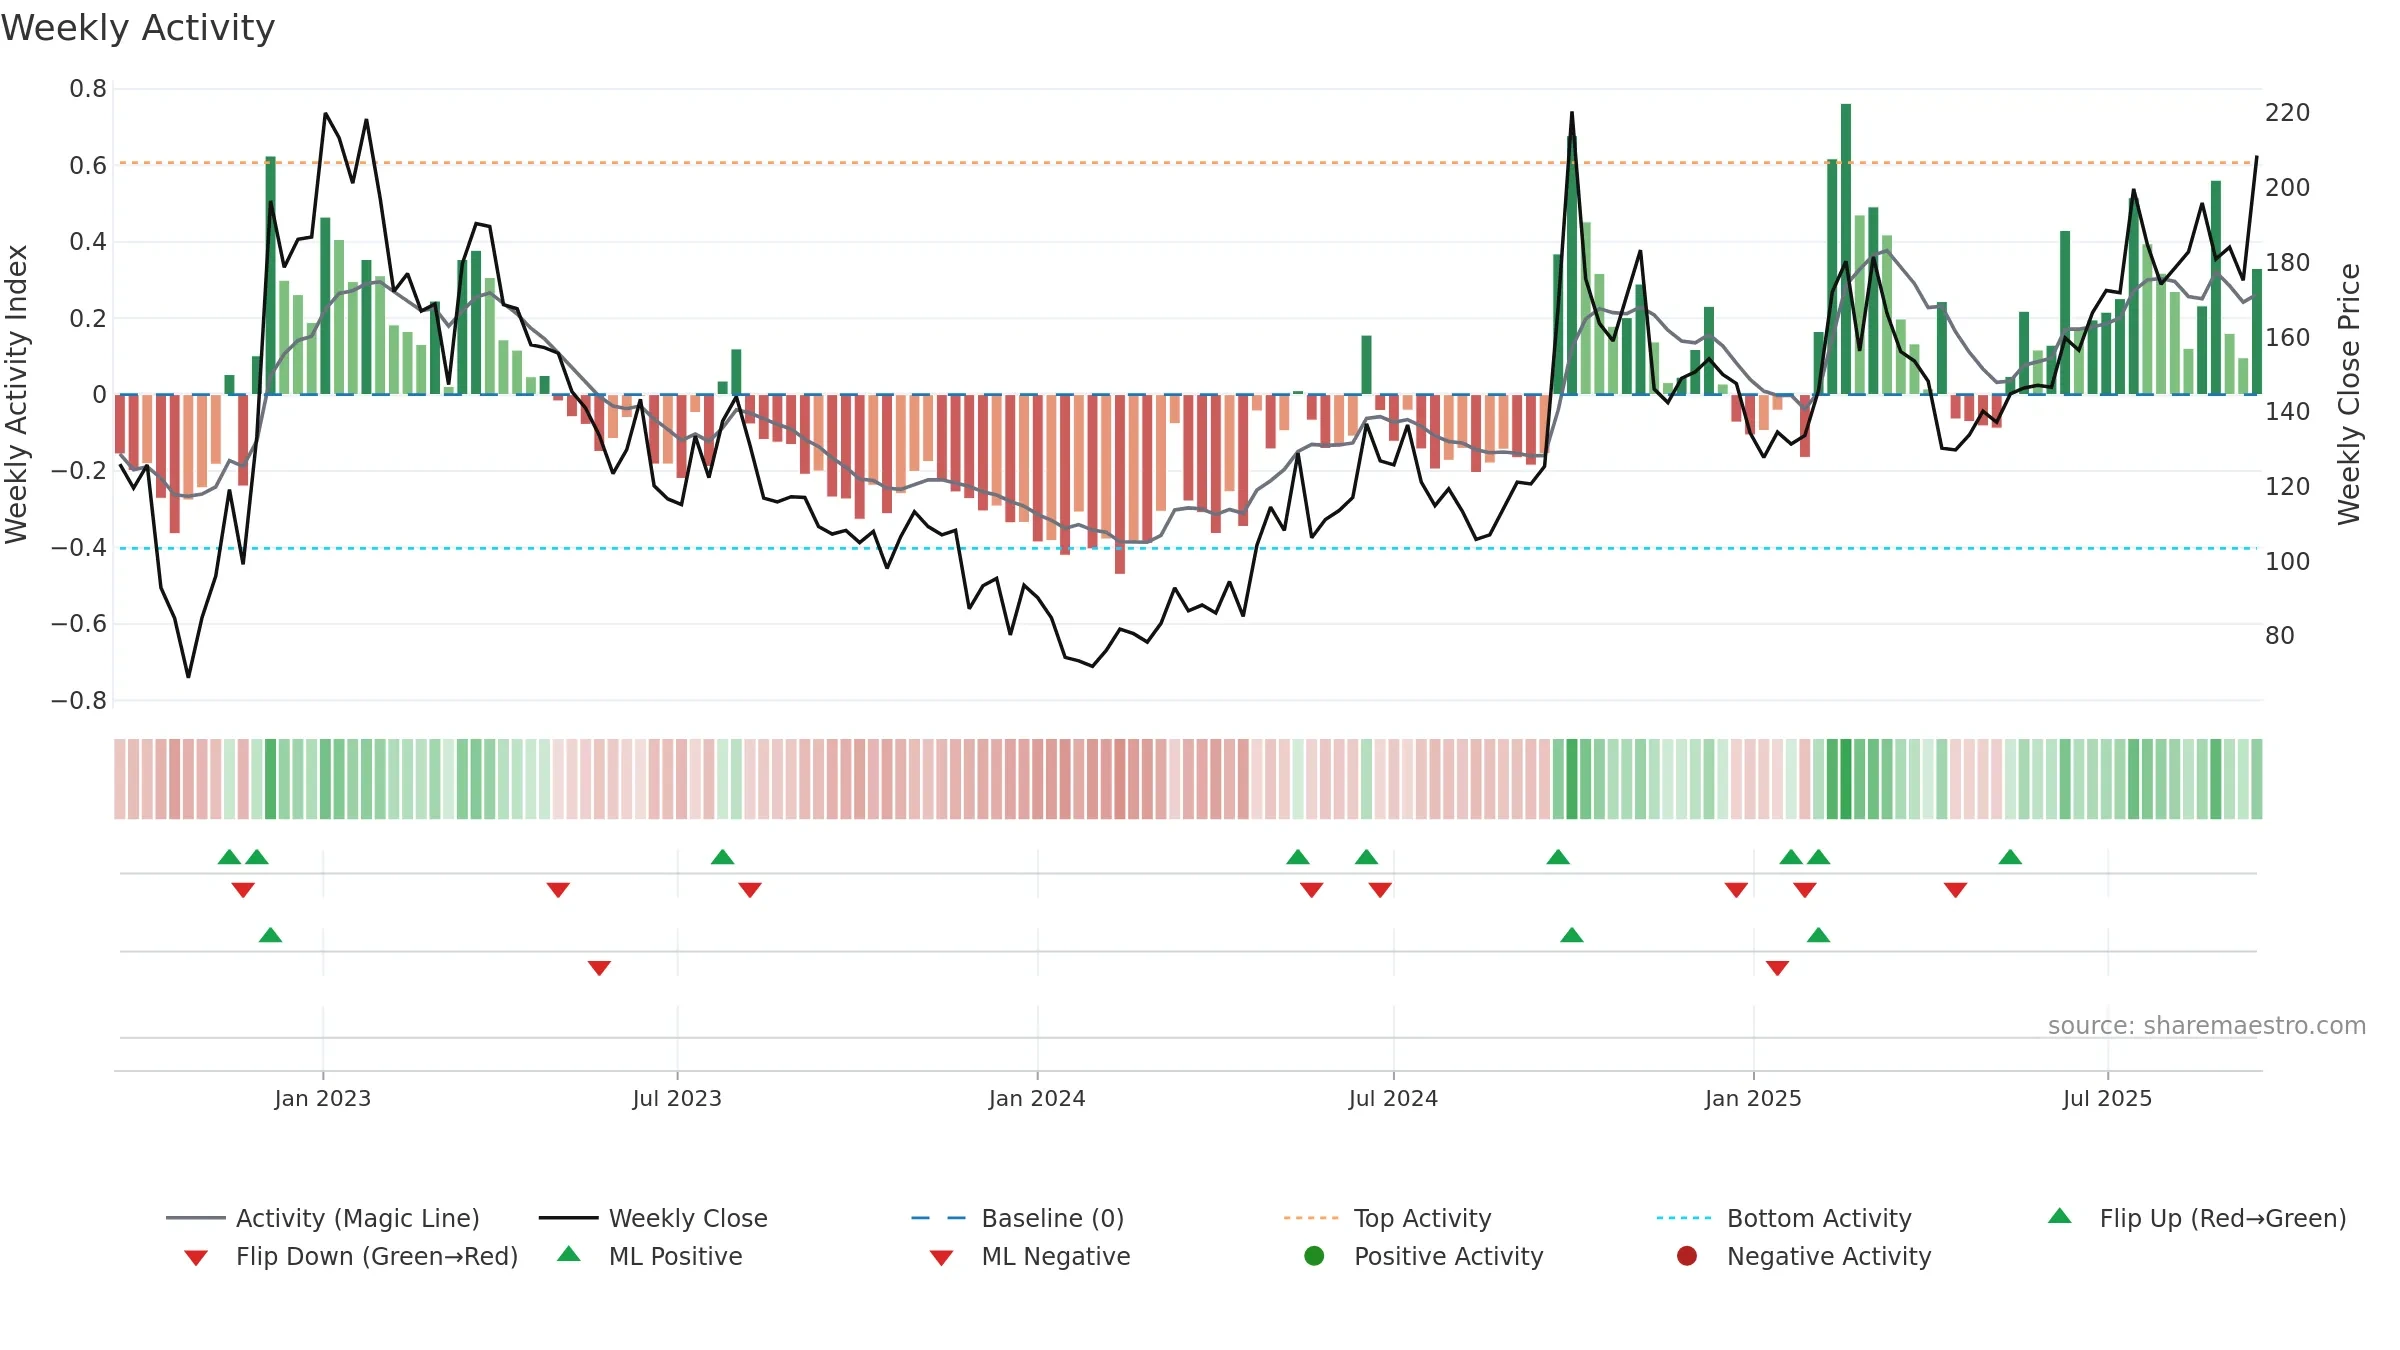Click the 100 right axis tick label
This screenshot has height=1350, width=2400.
2288,561
